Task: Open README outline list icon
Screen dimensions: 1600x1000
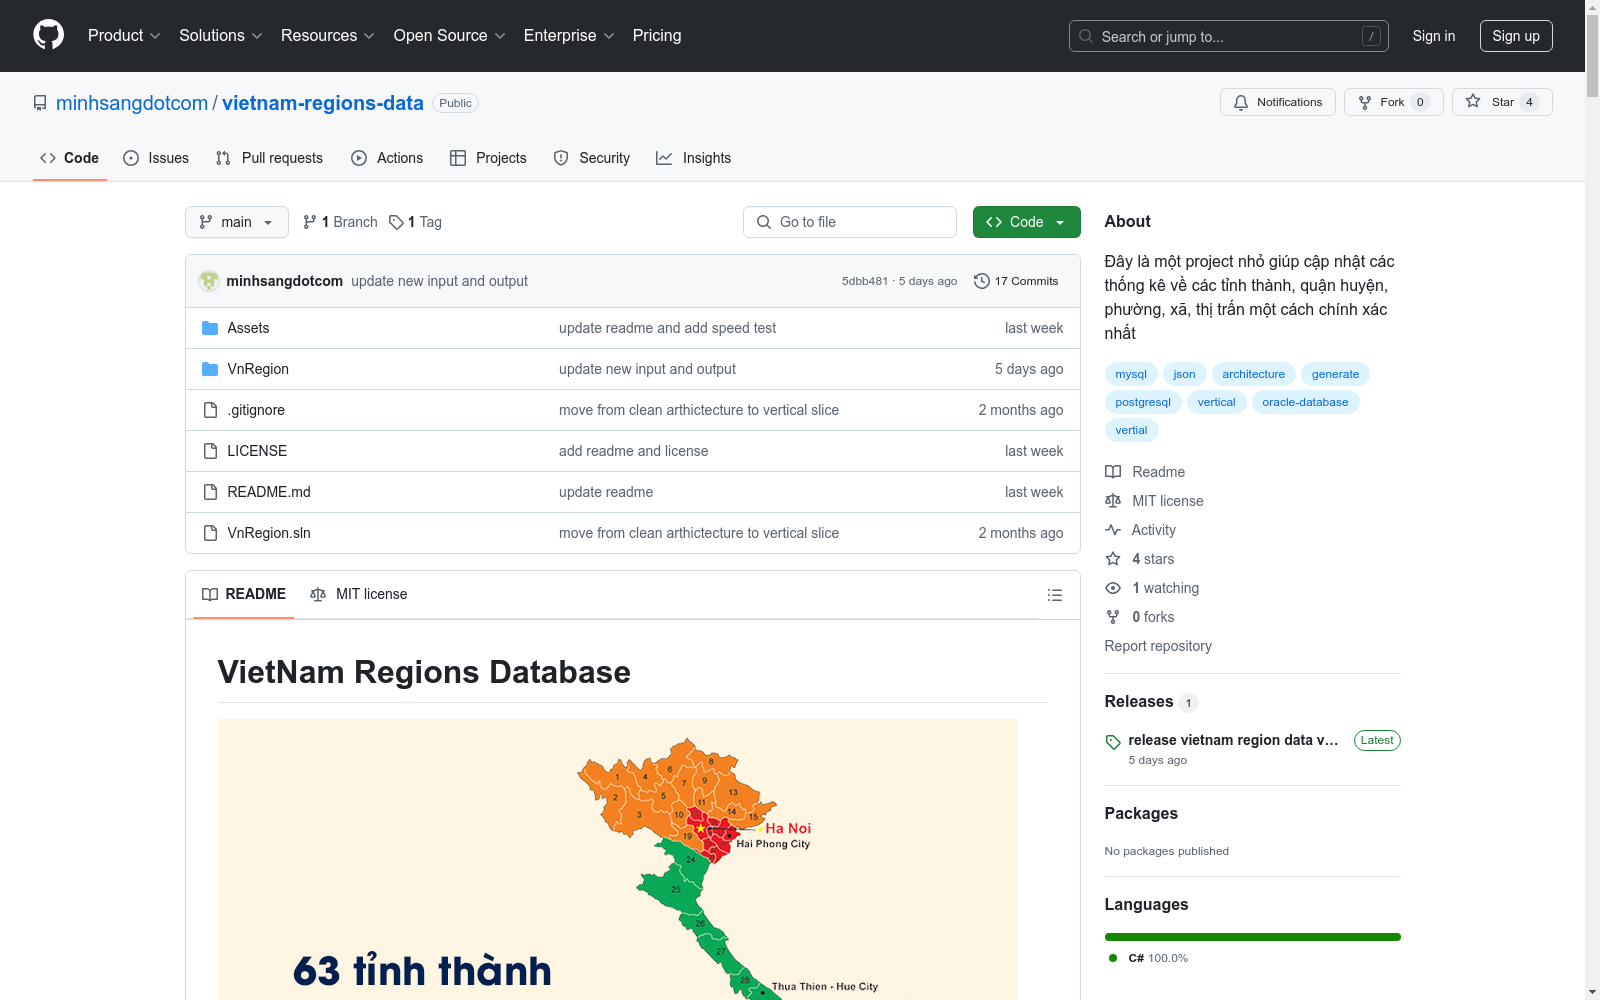Action: coord(1054,595)
